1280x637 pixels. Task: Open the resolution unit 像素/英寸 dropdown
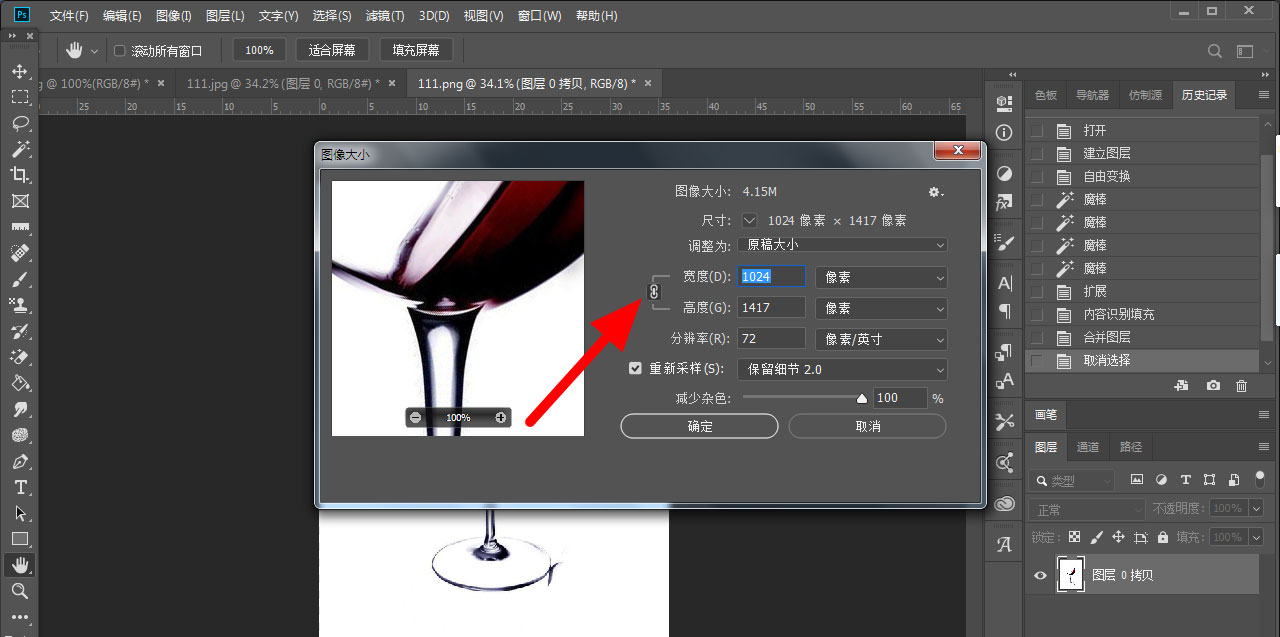881,339
